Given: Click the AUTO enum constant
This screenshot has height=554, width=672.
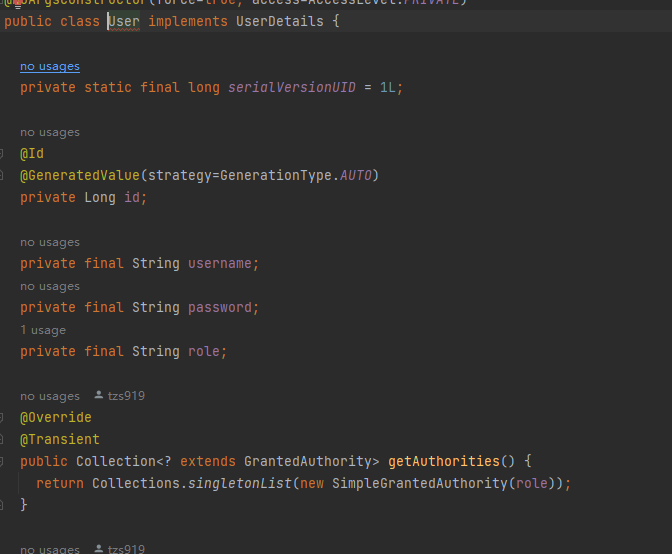Looking at the screenshot, I should (356, 176).
